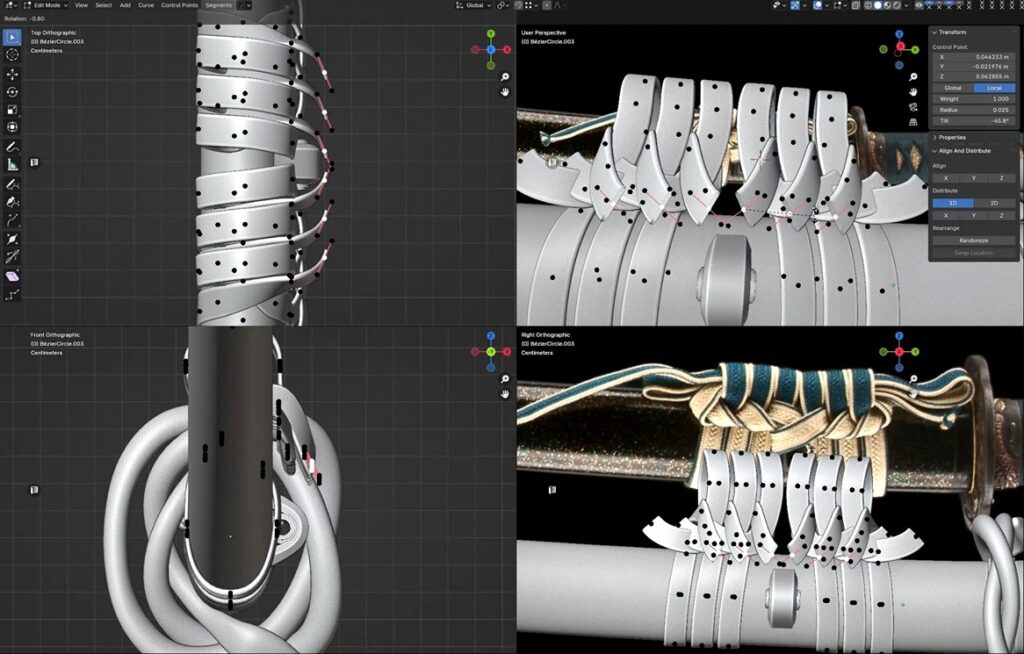Viewport: 1024px width, 654px height.
Task: Click Align Y button
Action: pyautogui.click(x=974, y=178)
